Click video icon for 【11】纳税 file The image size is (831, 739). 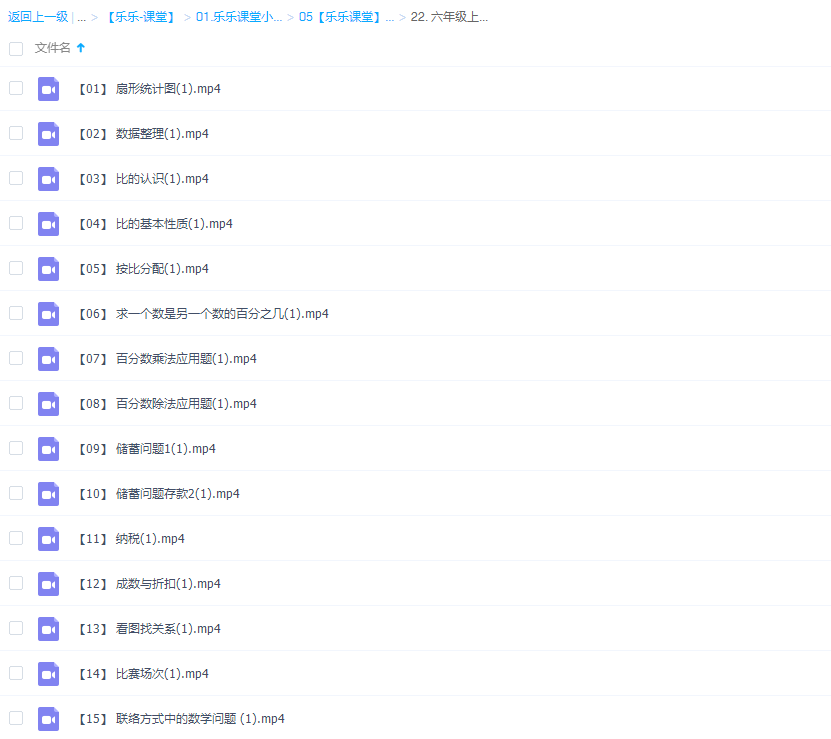tap(48, 539)
